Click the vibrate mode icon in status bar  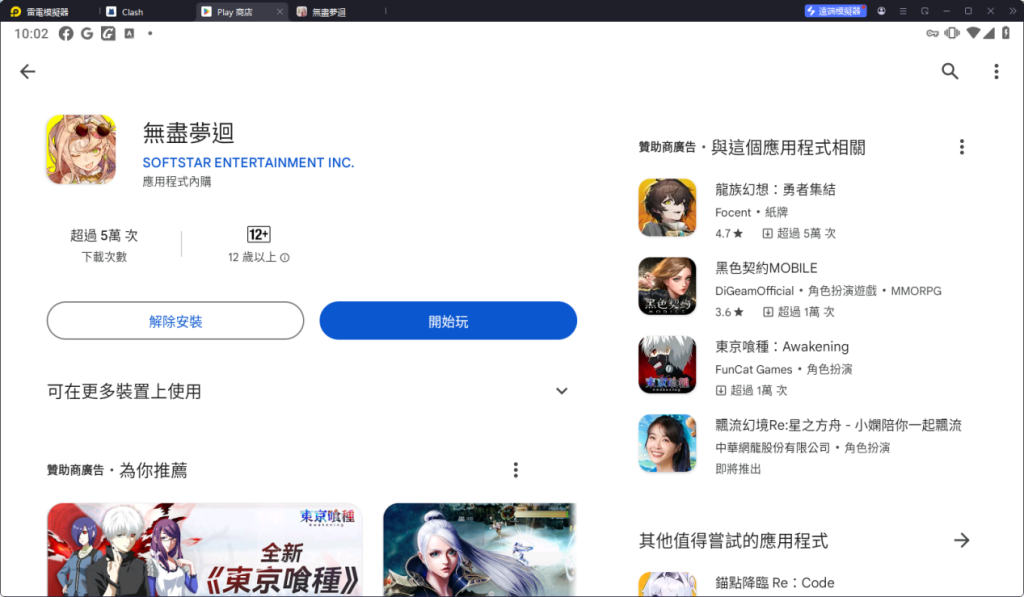(952, 33)
